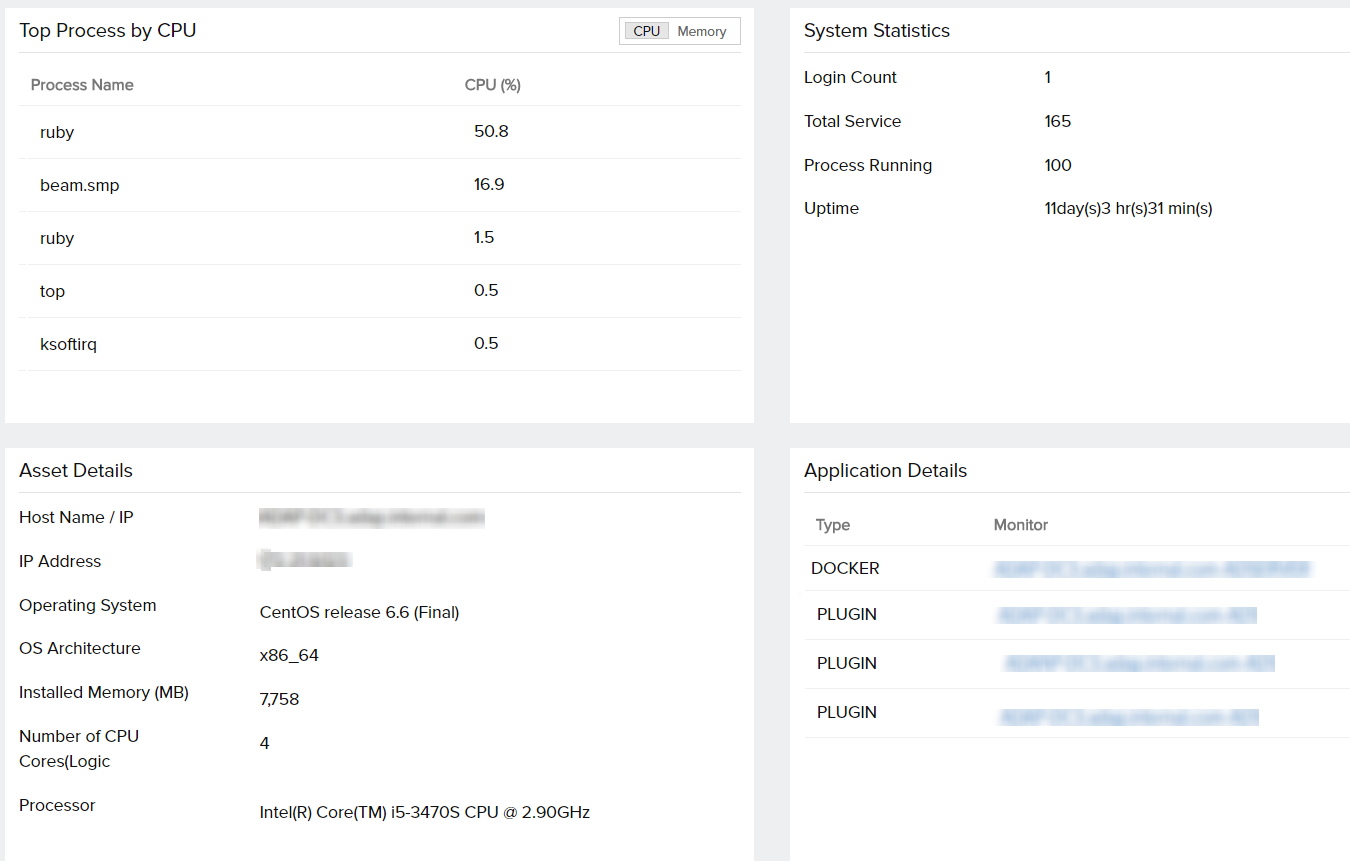Click the System Statistics heading

point(876,31)
